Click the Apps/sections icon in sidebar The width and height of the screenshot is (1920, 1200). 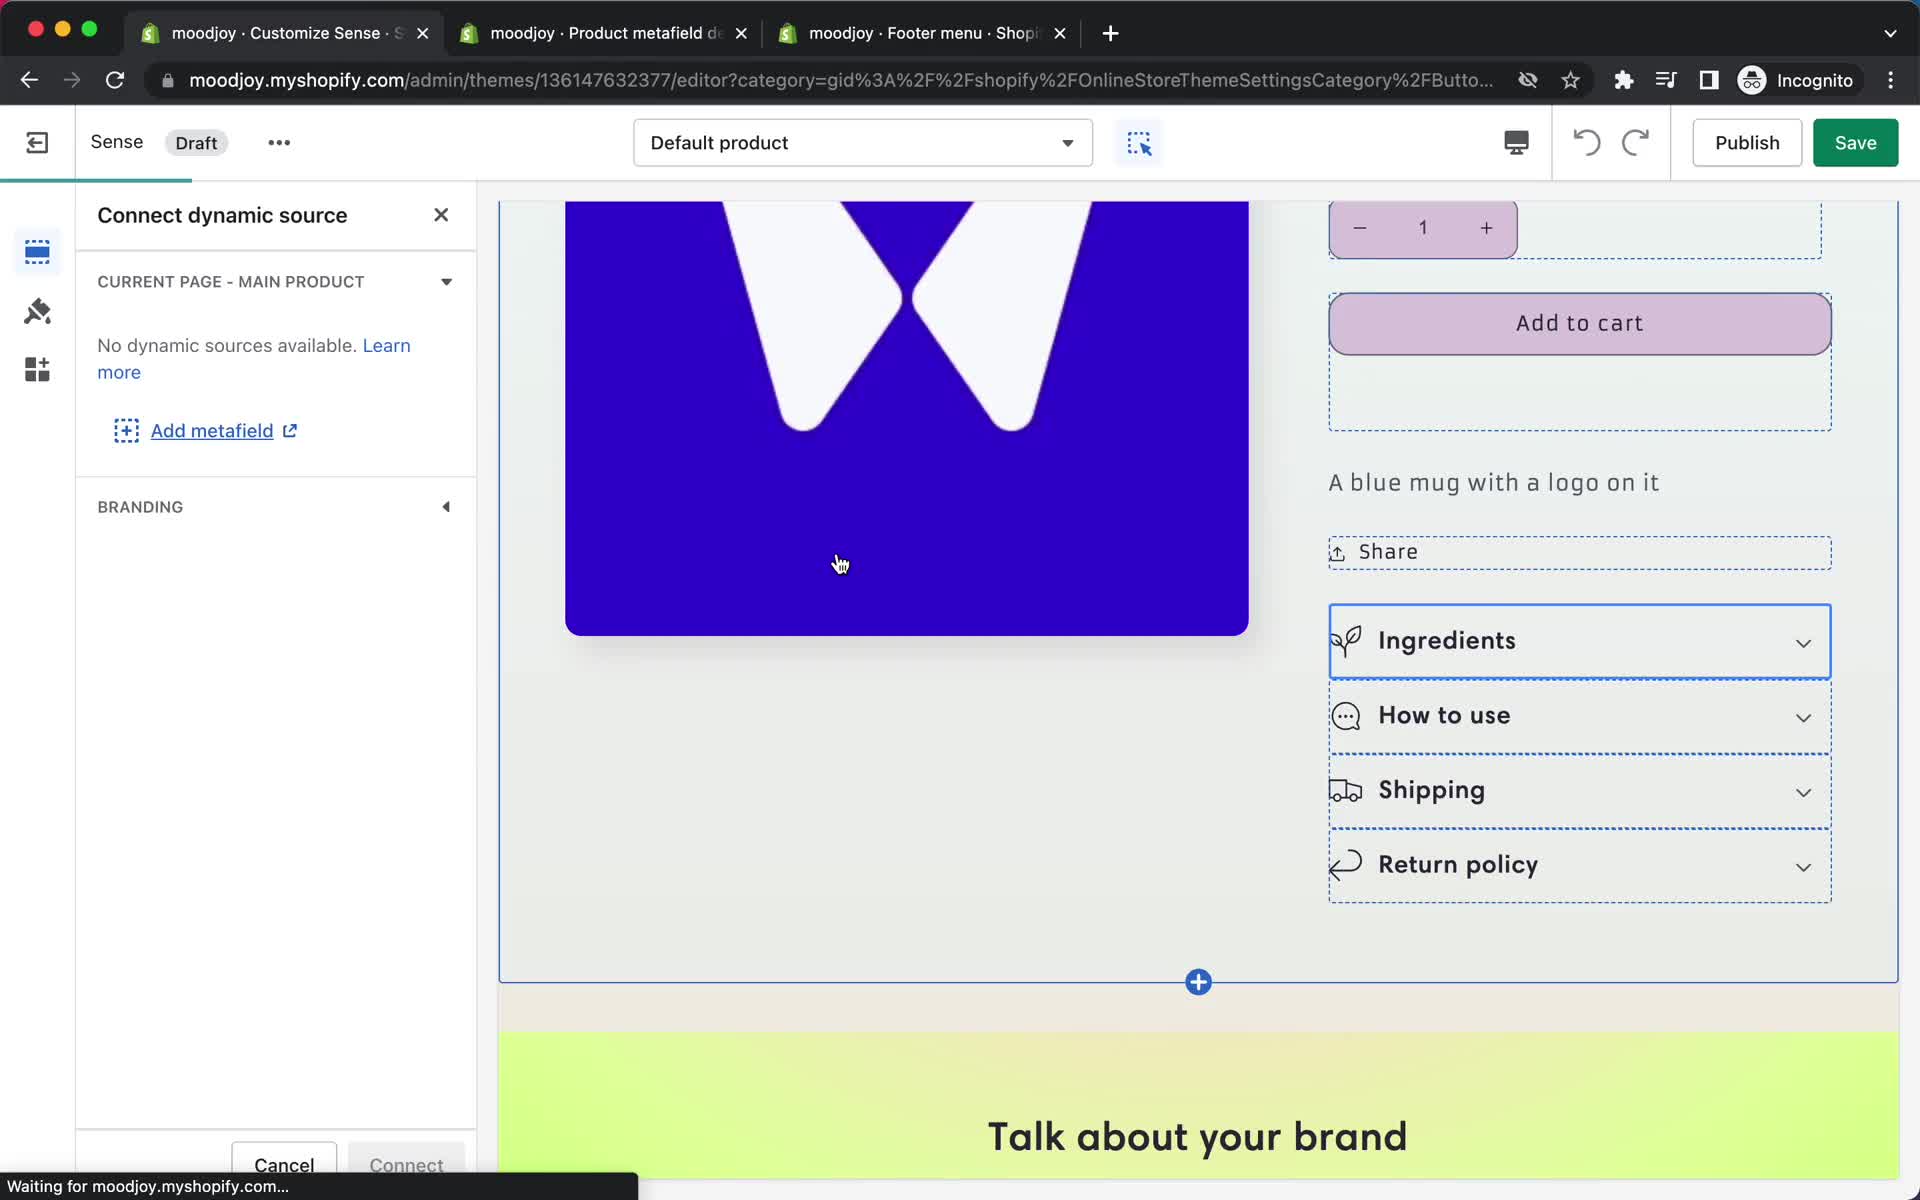click(x=37, y=369)
